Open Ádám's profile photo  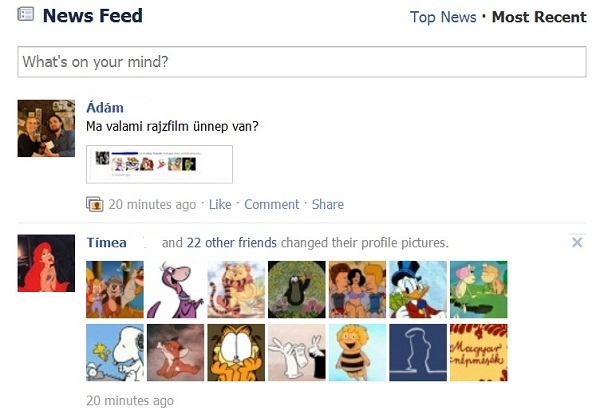(x=46, y=128)
